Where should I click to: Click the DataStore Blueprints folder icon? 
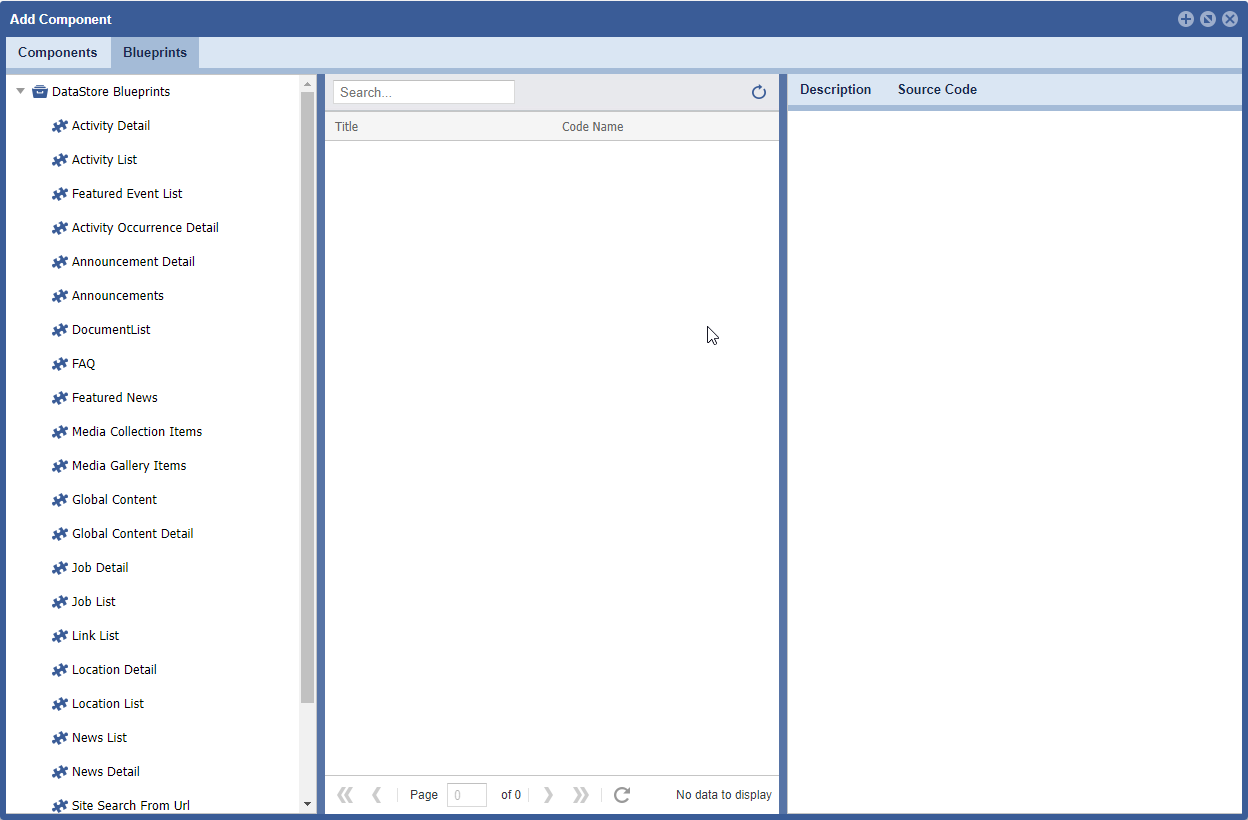click(x=40, y=91)
